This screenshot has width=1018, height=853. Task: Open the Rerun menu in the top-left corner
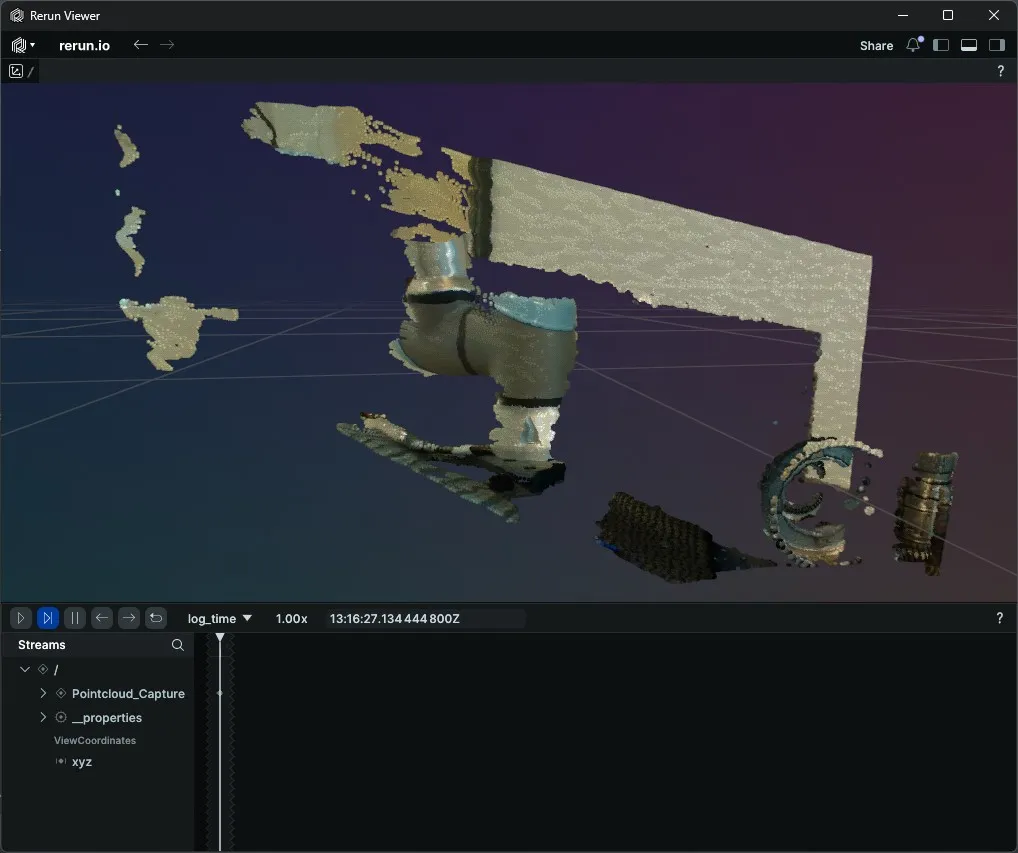[x=20, y=45]
